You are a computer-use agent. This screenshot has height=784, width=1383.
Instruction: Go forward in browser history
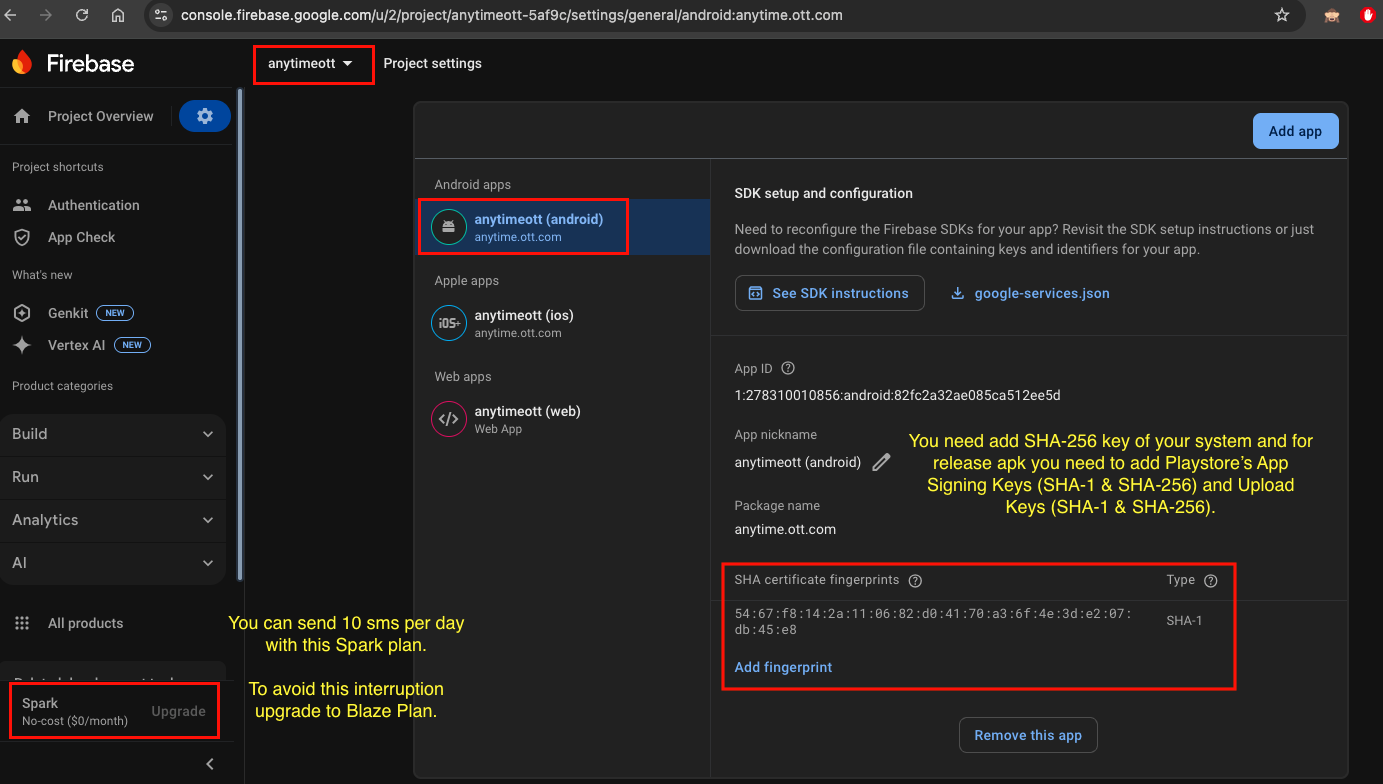click(46, 15)
